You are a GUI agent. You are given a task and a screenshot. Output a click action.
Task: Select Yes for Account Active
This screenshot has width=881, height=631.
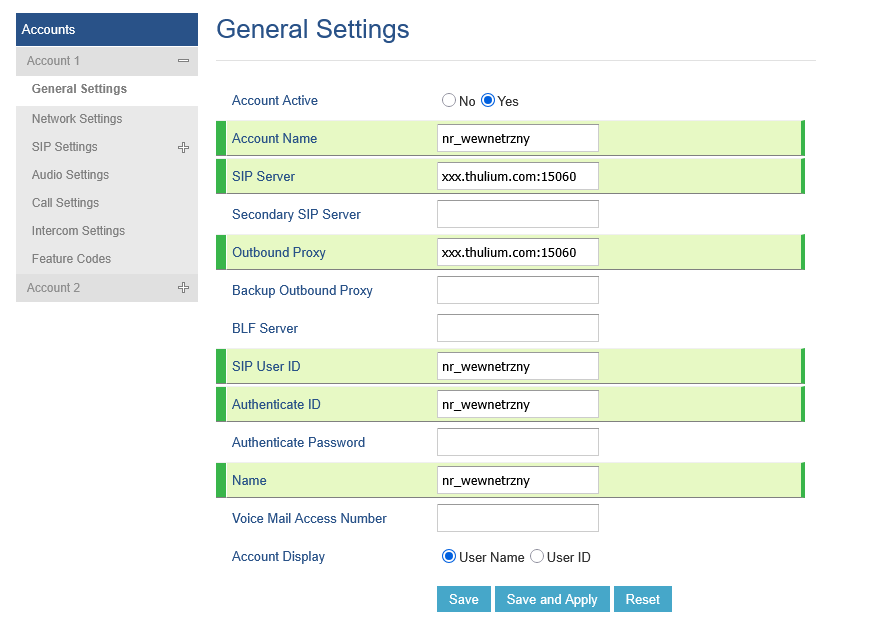(x=488, y=101)
